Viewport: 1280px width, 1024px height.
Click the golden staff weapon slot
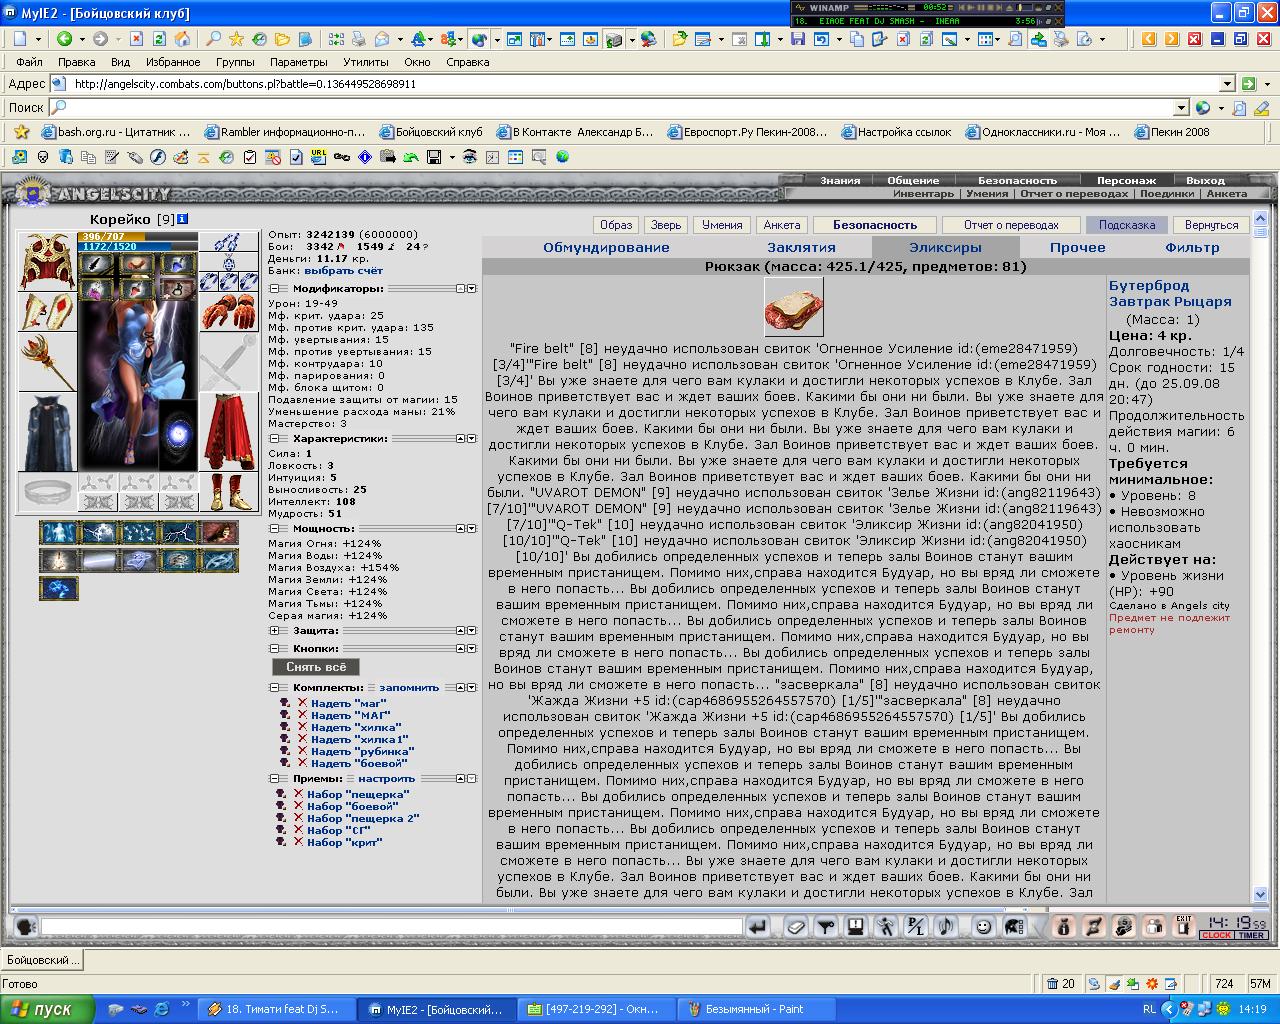(x=47, y=362)
